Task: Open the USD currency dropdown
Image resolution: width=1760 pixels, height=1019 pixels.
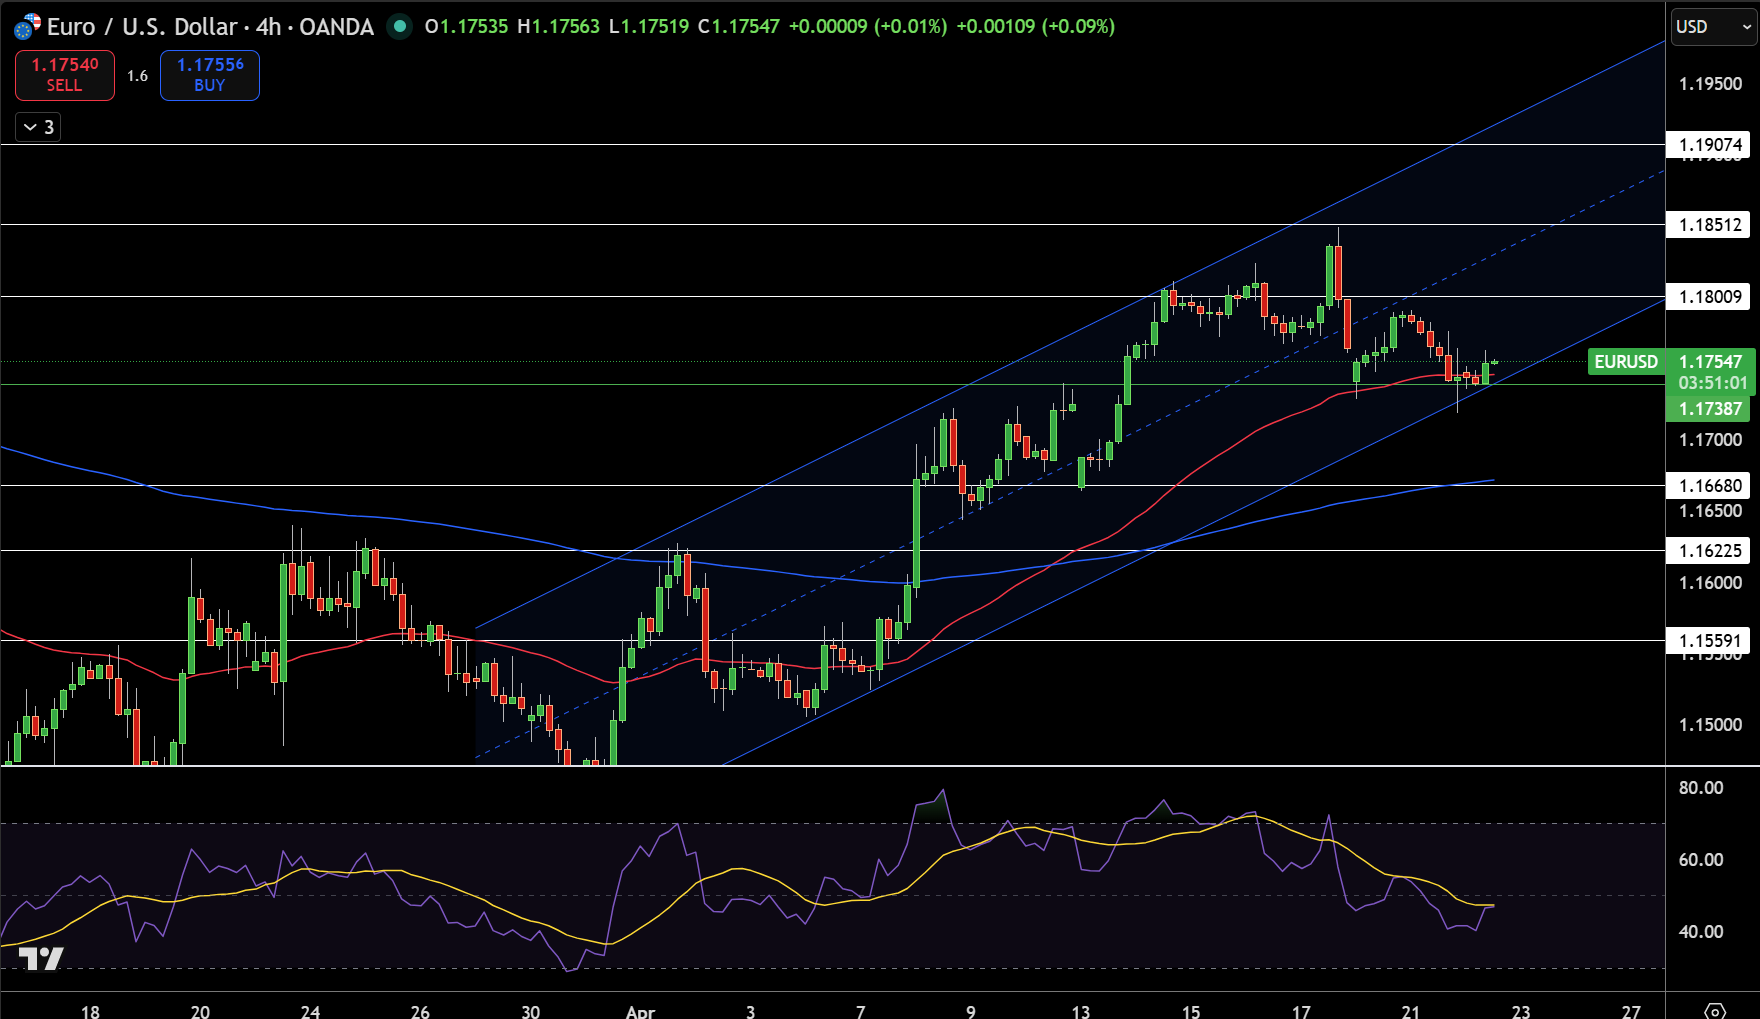Action: 1714,27
